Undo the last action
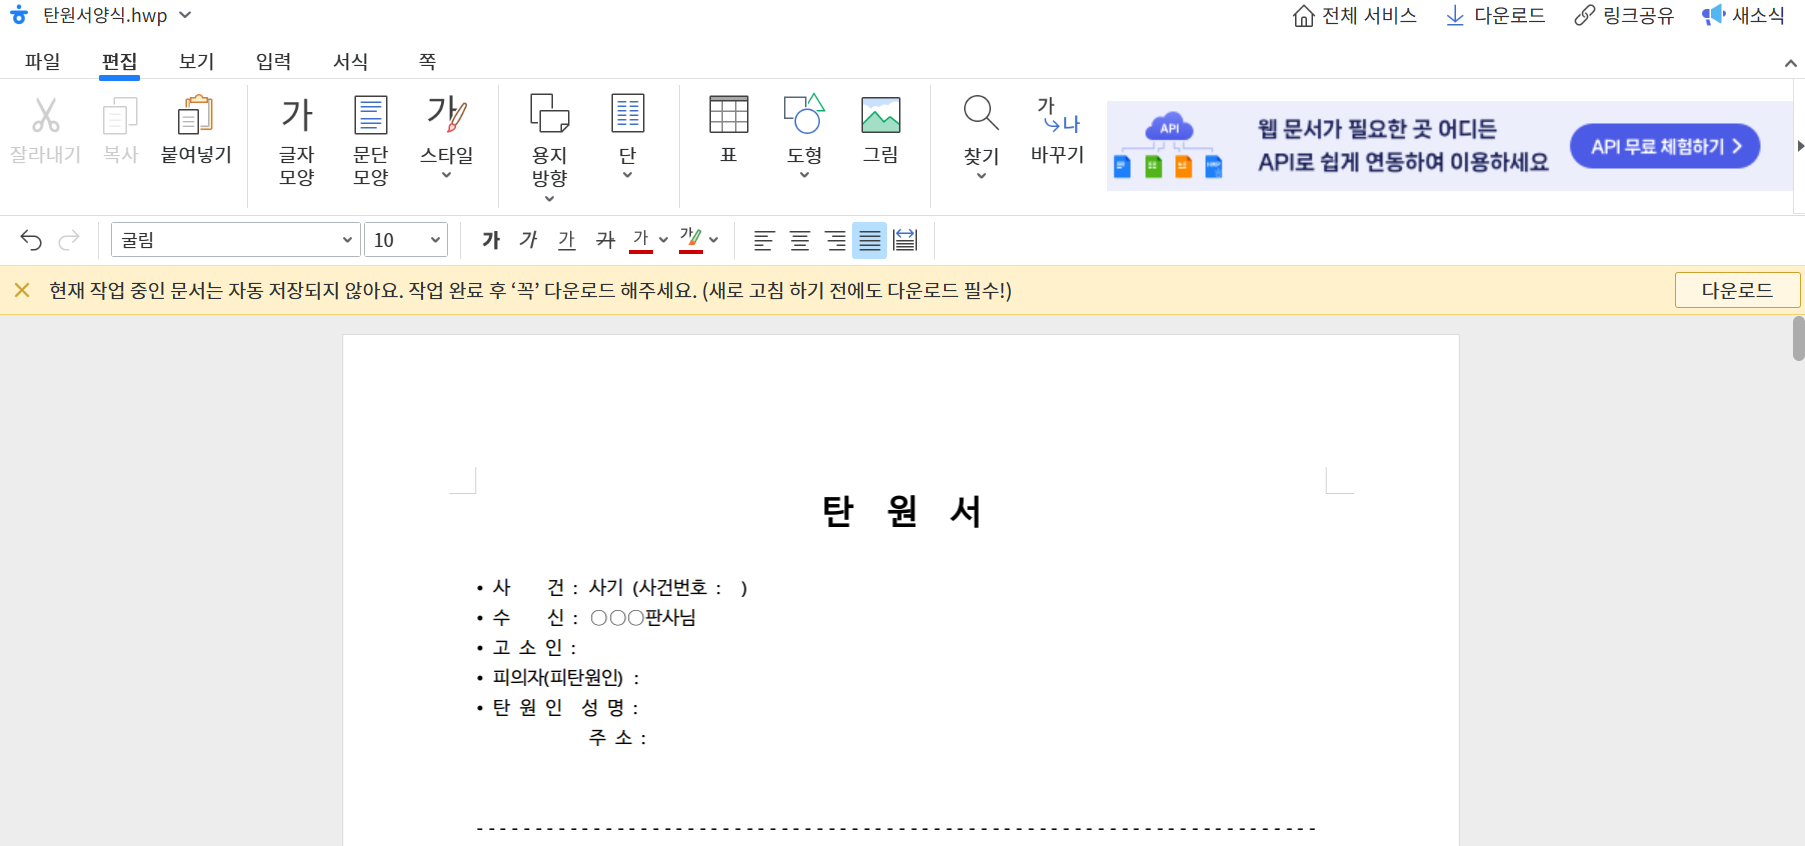Image resolution: width=1805 pixels, height=846 pixels. [x=31, y=240]
